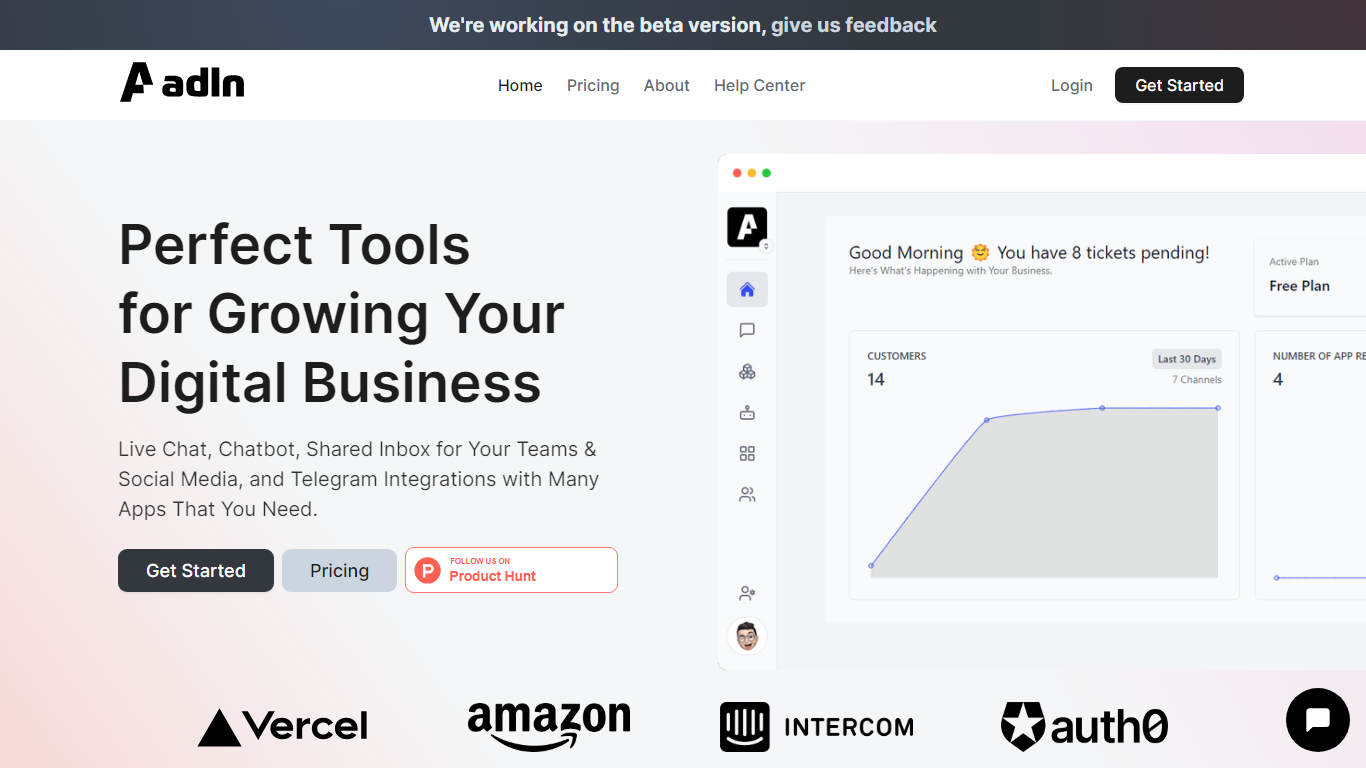Open the team members people icon
The height and width of the screenshot is (768, 1366).
[x=747, y=495]
